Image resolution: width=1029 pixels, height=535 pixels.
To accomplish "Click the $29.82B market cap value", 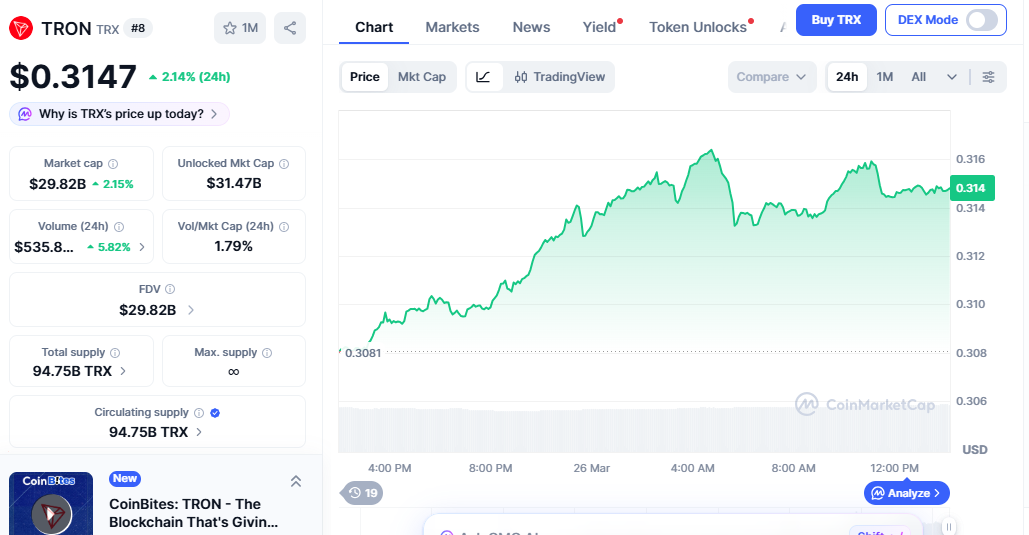I will [x=58, y=184].
